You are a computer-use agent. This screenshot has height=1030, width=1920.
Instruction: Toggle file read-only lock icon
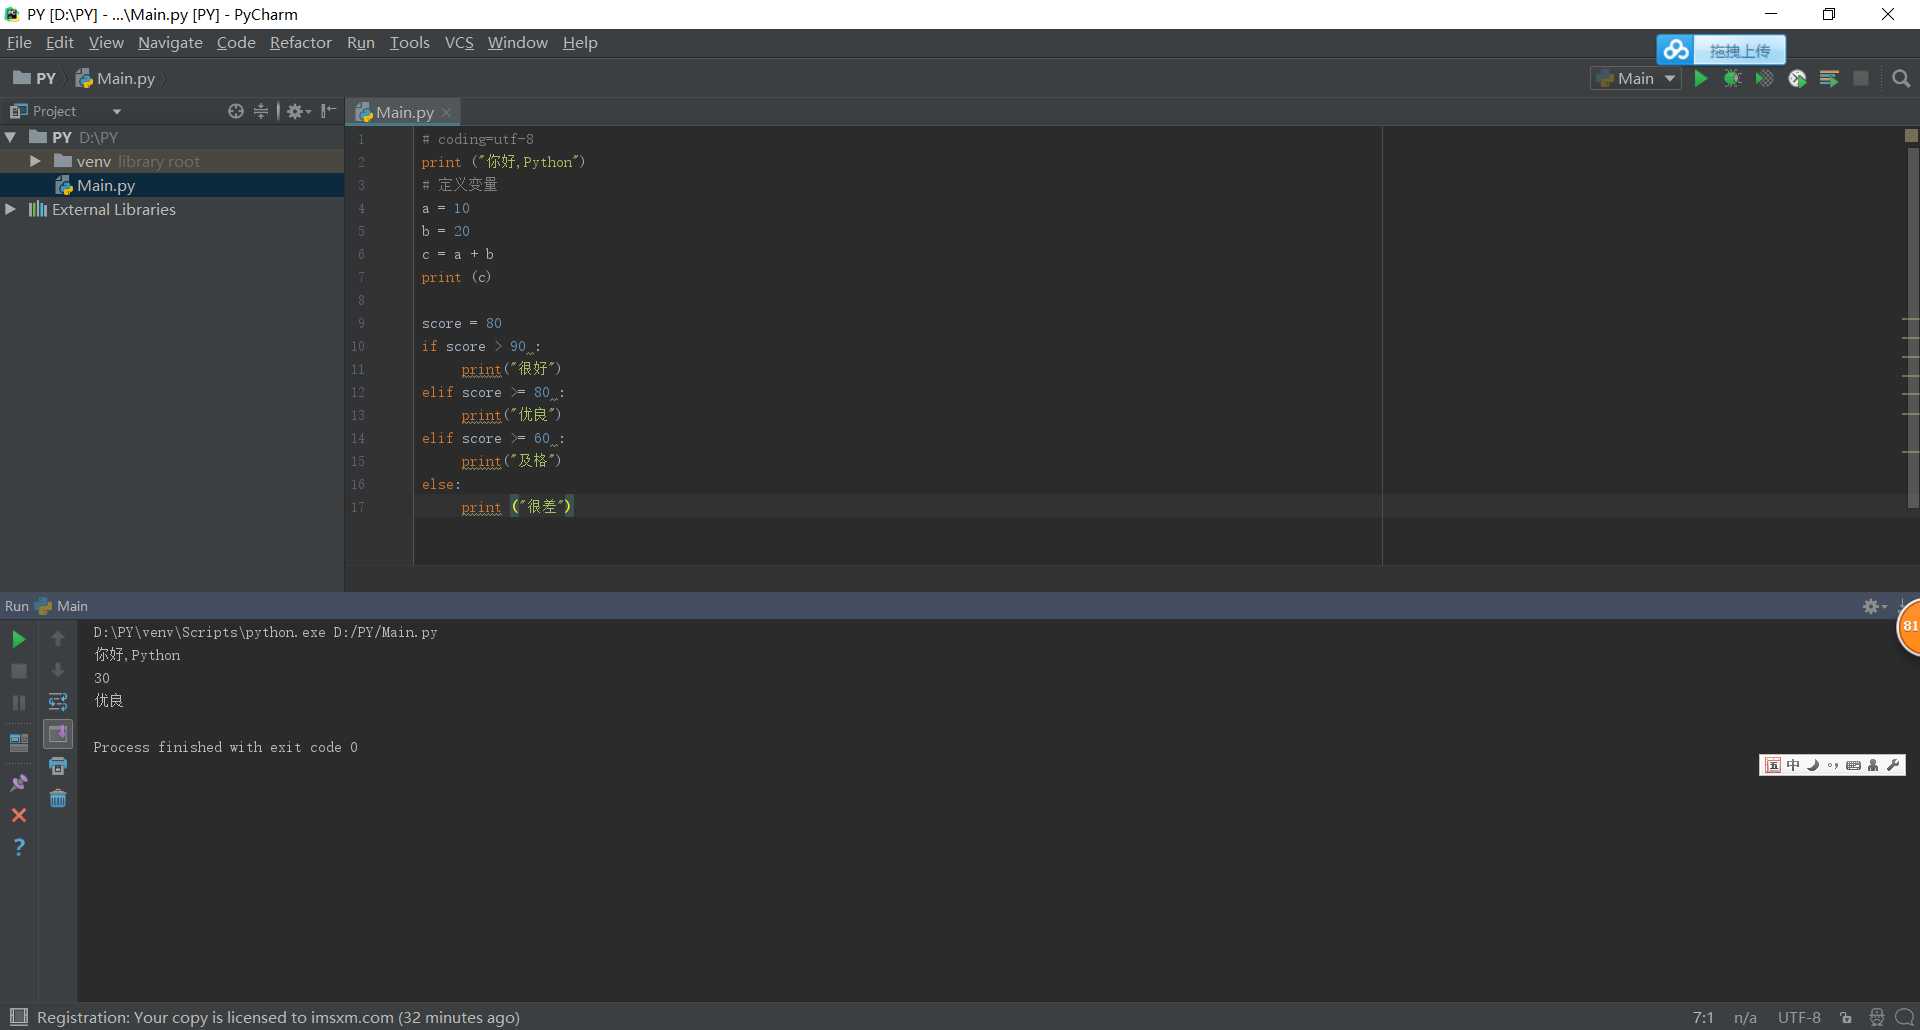coord(1846,1018)
